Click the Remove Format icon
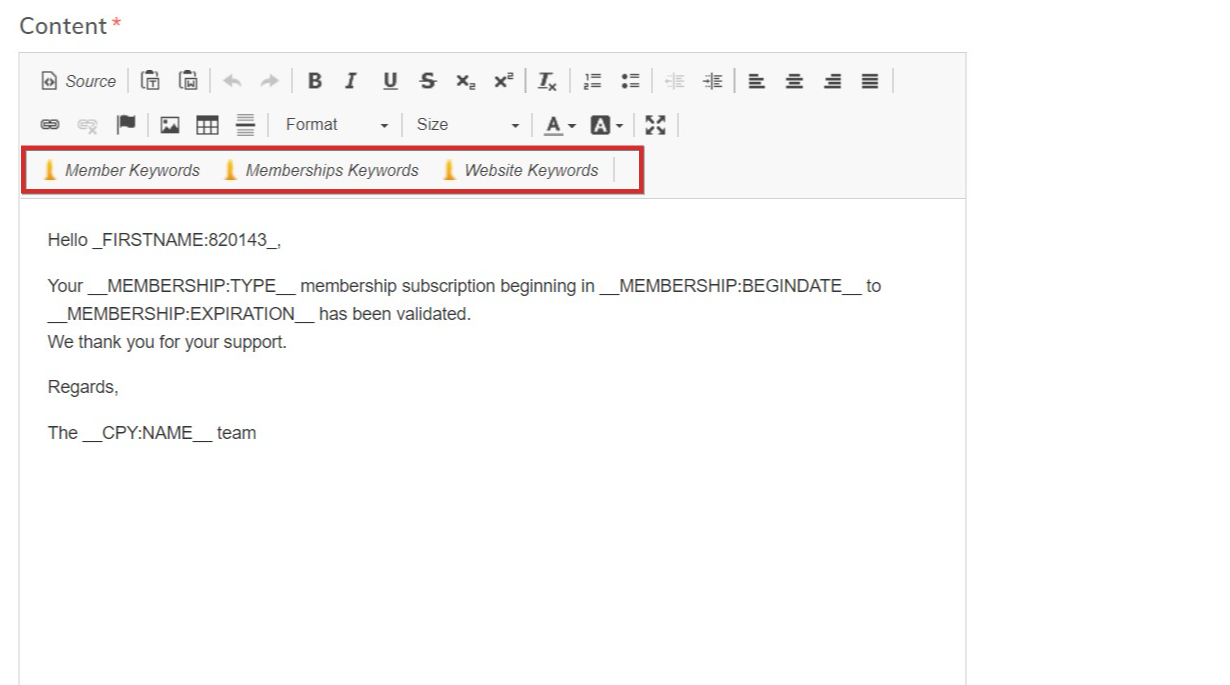 pyautogui.click(x=547, y=81)
